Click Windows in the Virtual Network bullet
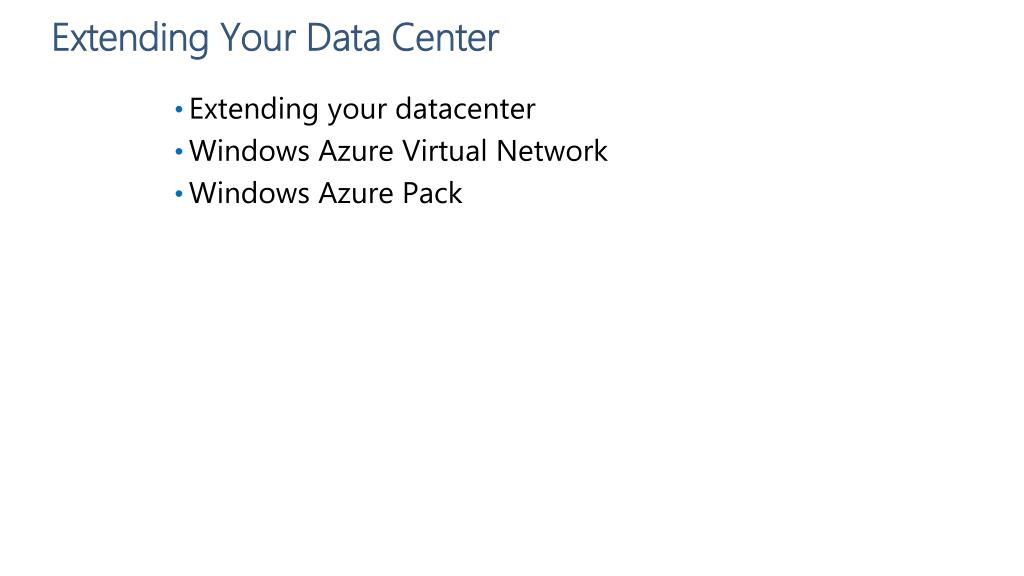 point(249,151)
